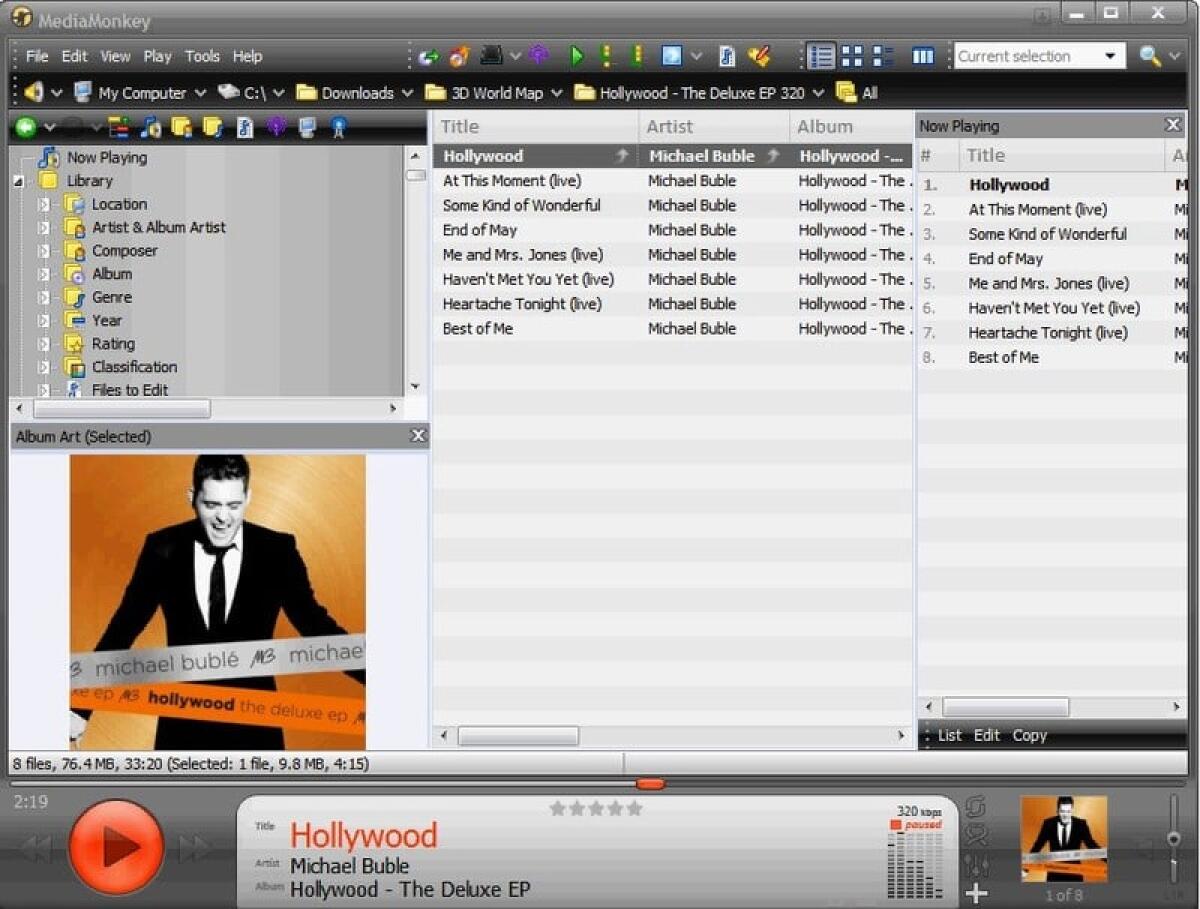Switch to the grid view layout icon

(x=851, y=55)
